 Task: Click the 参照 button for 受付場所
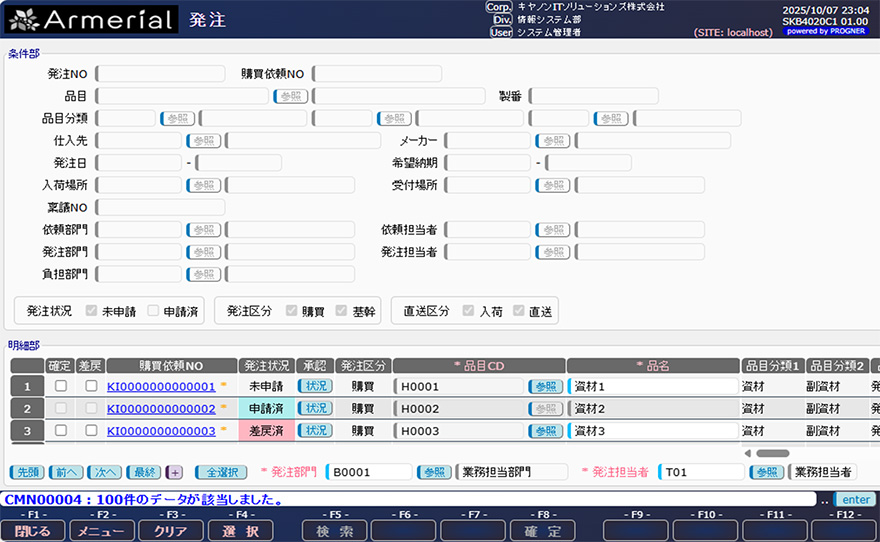pyautogui.click(x=553, y=185)
